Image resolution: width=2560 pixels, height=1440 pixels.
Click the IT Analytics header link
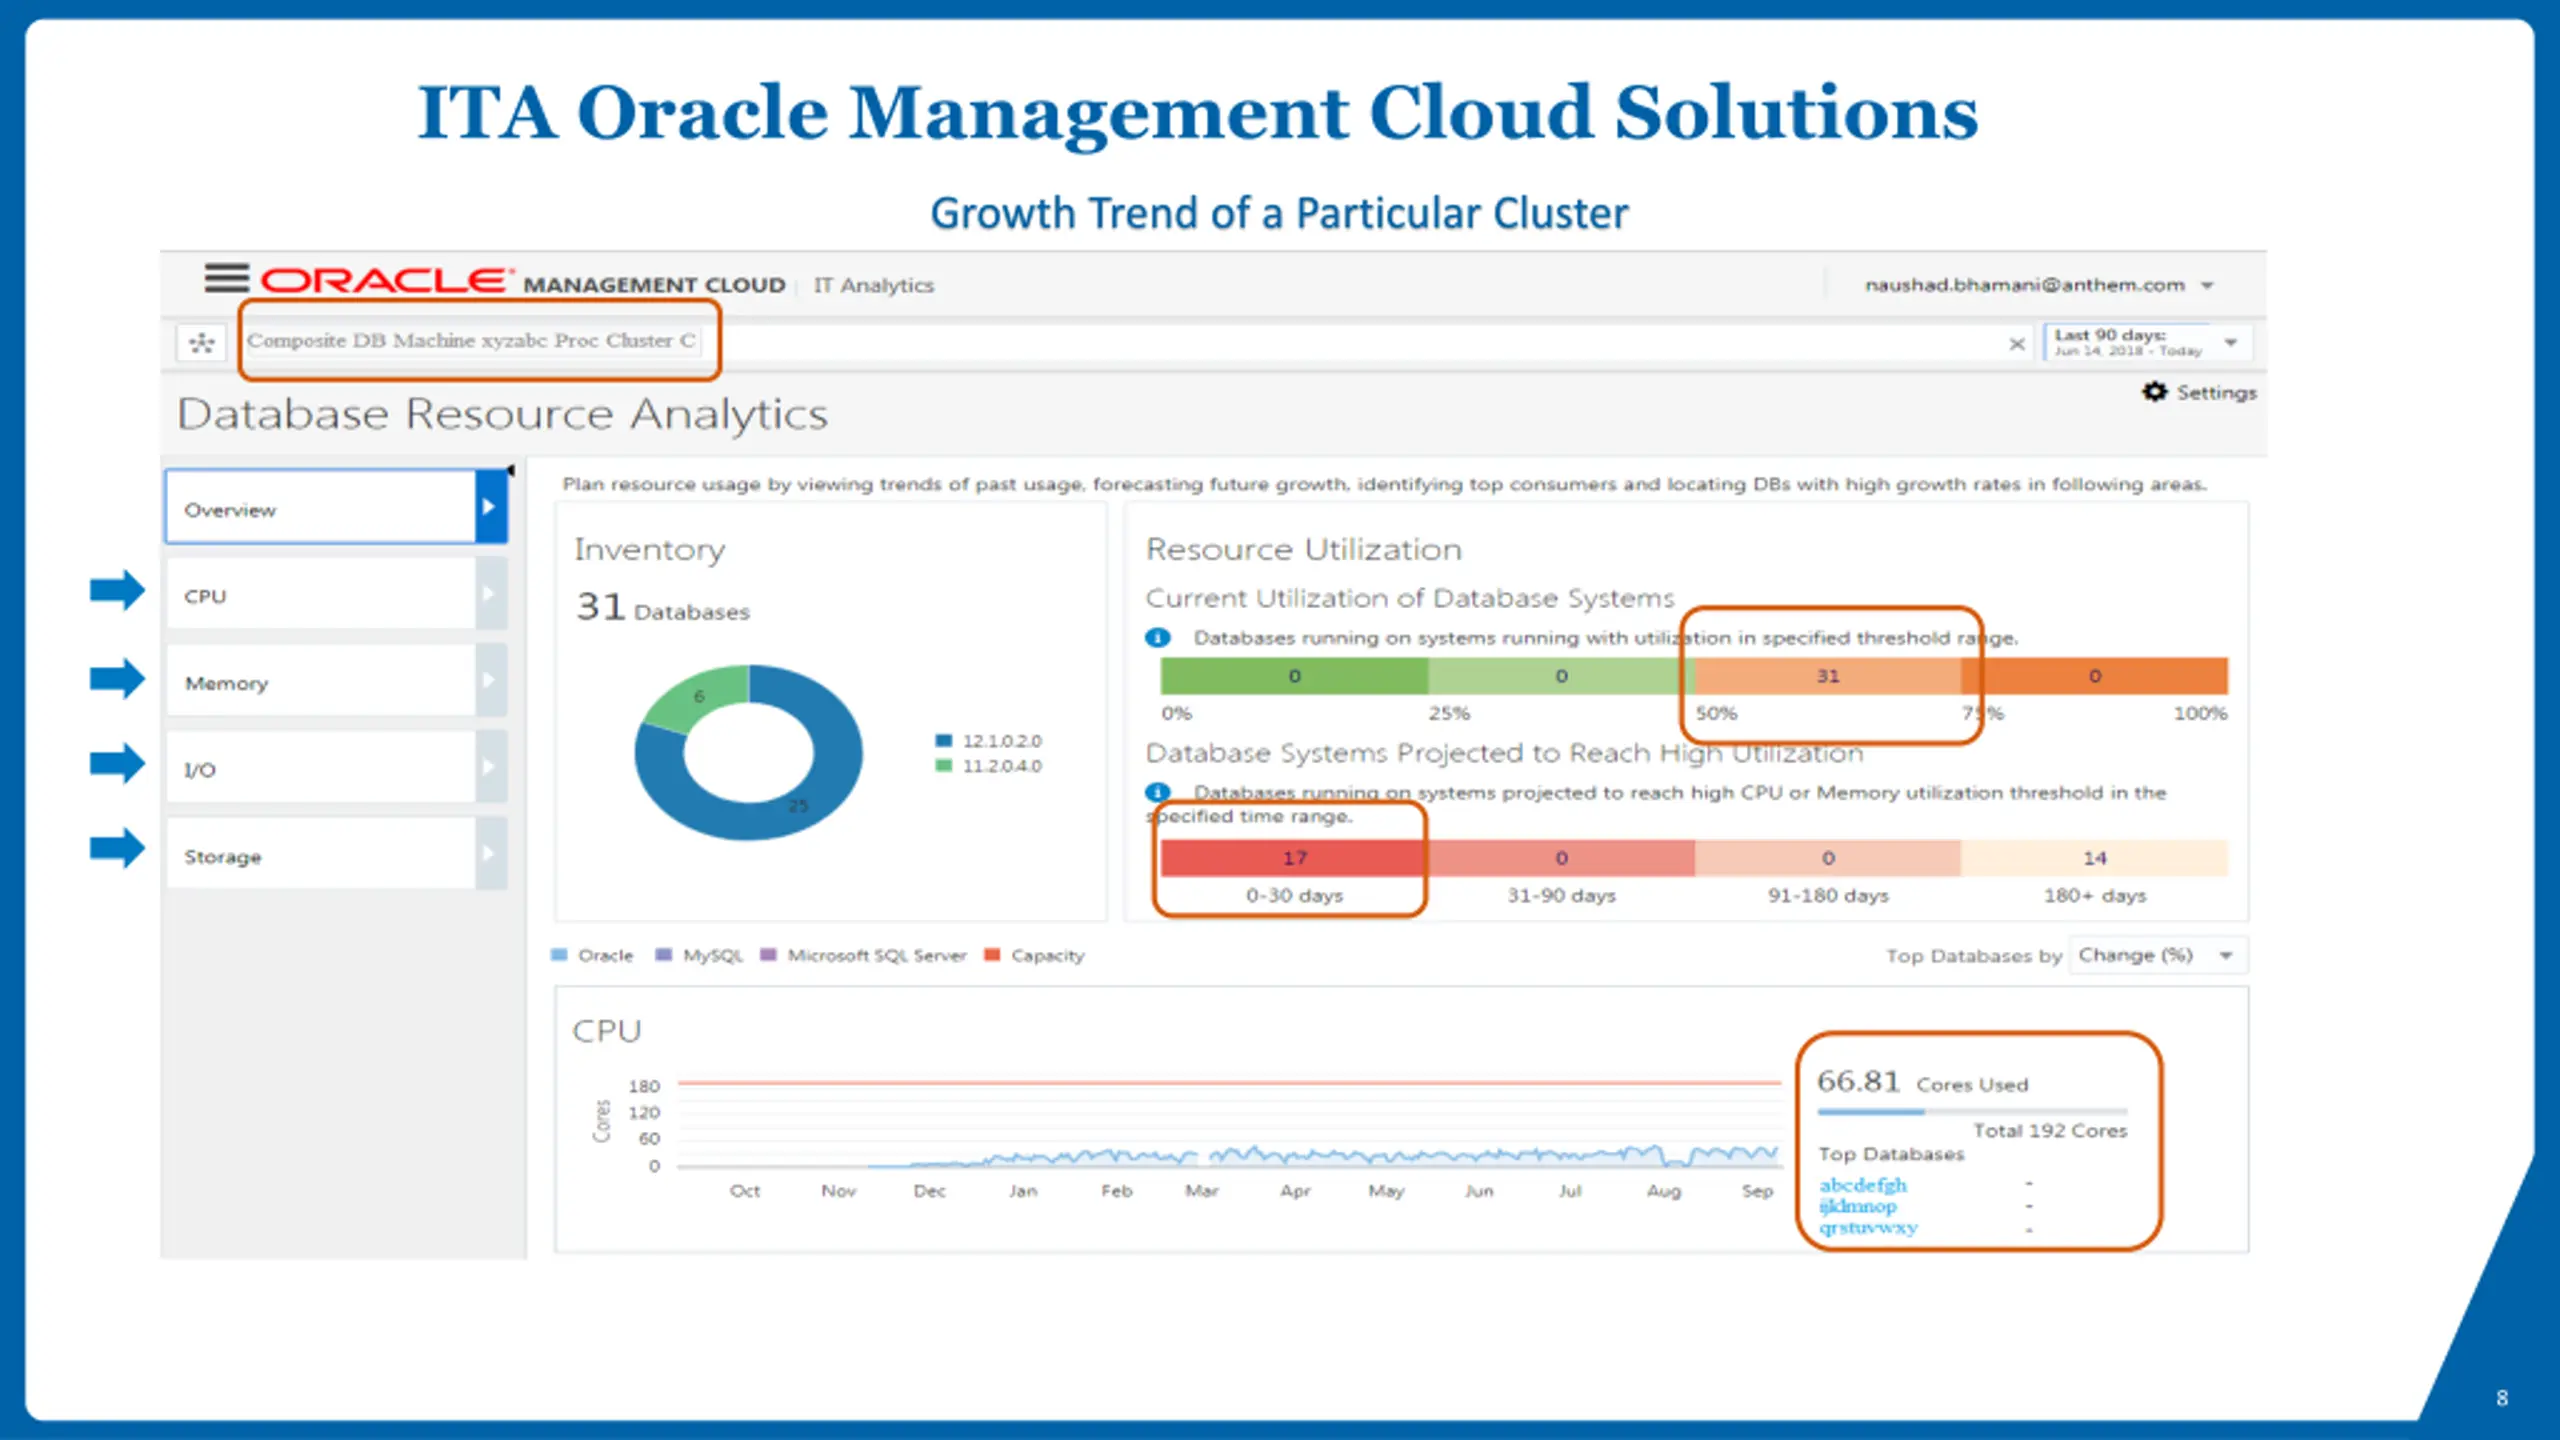click(873, 286)
